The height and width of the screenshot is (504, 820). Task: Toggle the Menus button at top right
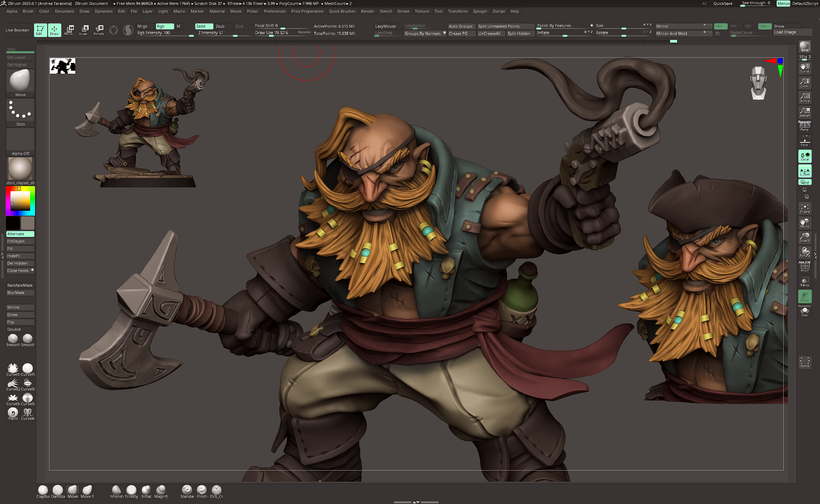pyautogui.click(x=783, y=4)
